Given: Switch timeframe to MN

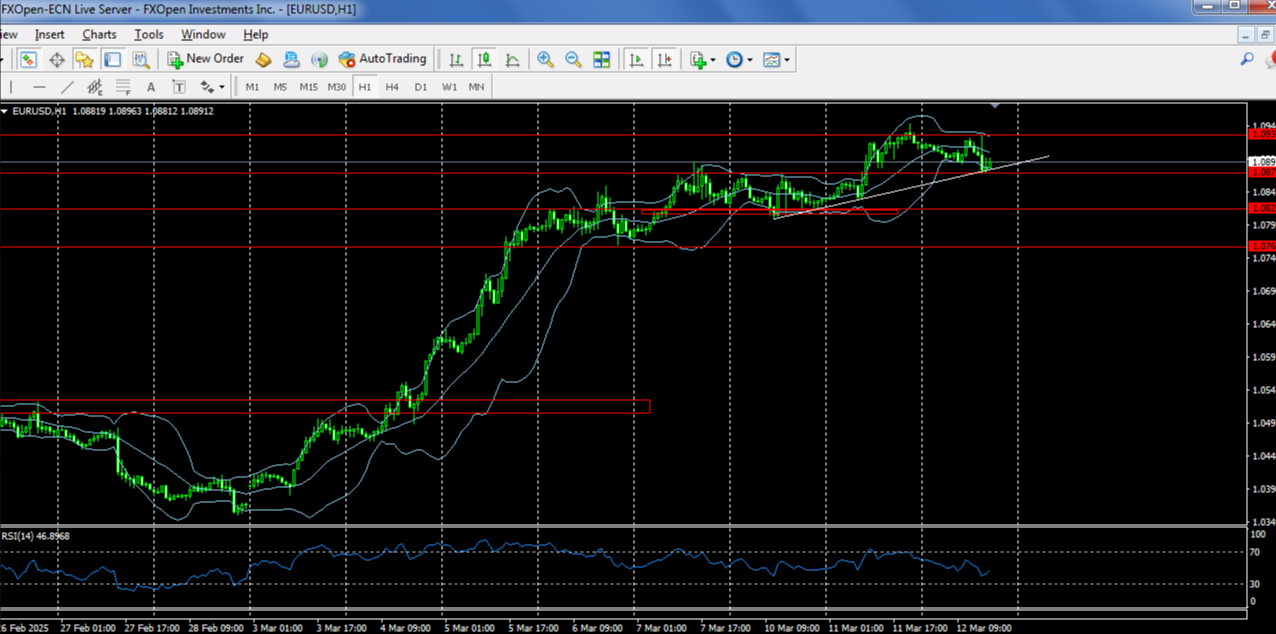Looking at the screenshot, I should [477, 87].
